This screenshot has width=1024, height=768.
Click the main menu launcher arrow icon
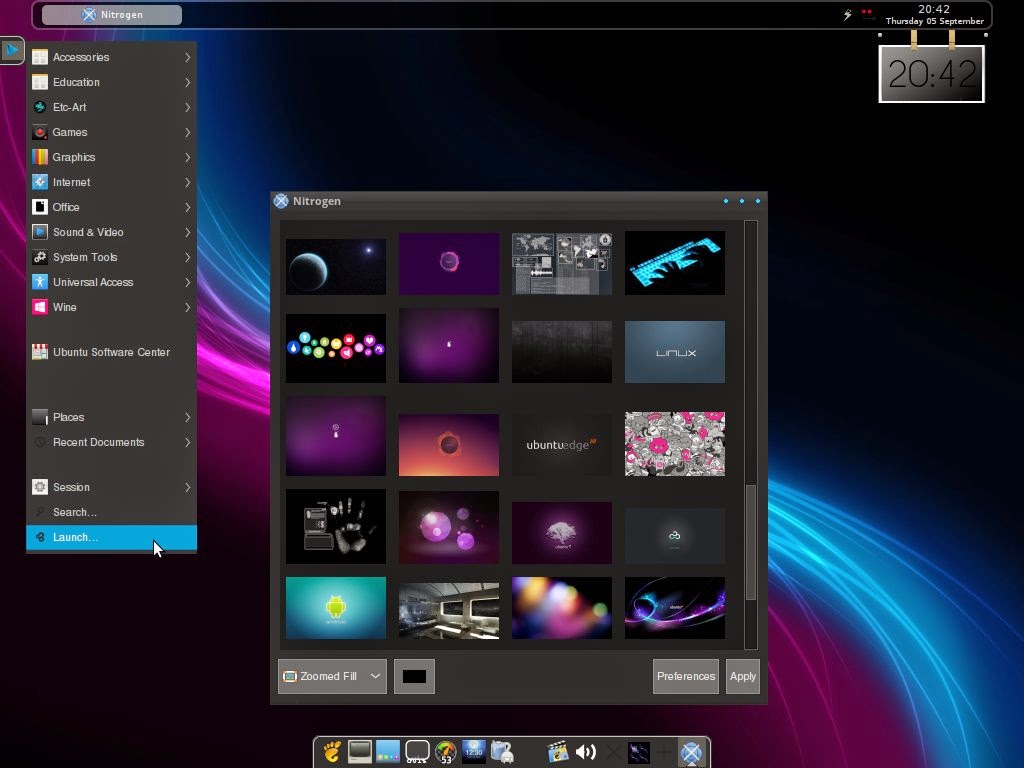coord(12,50)
